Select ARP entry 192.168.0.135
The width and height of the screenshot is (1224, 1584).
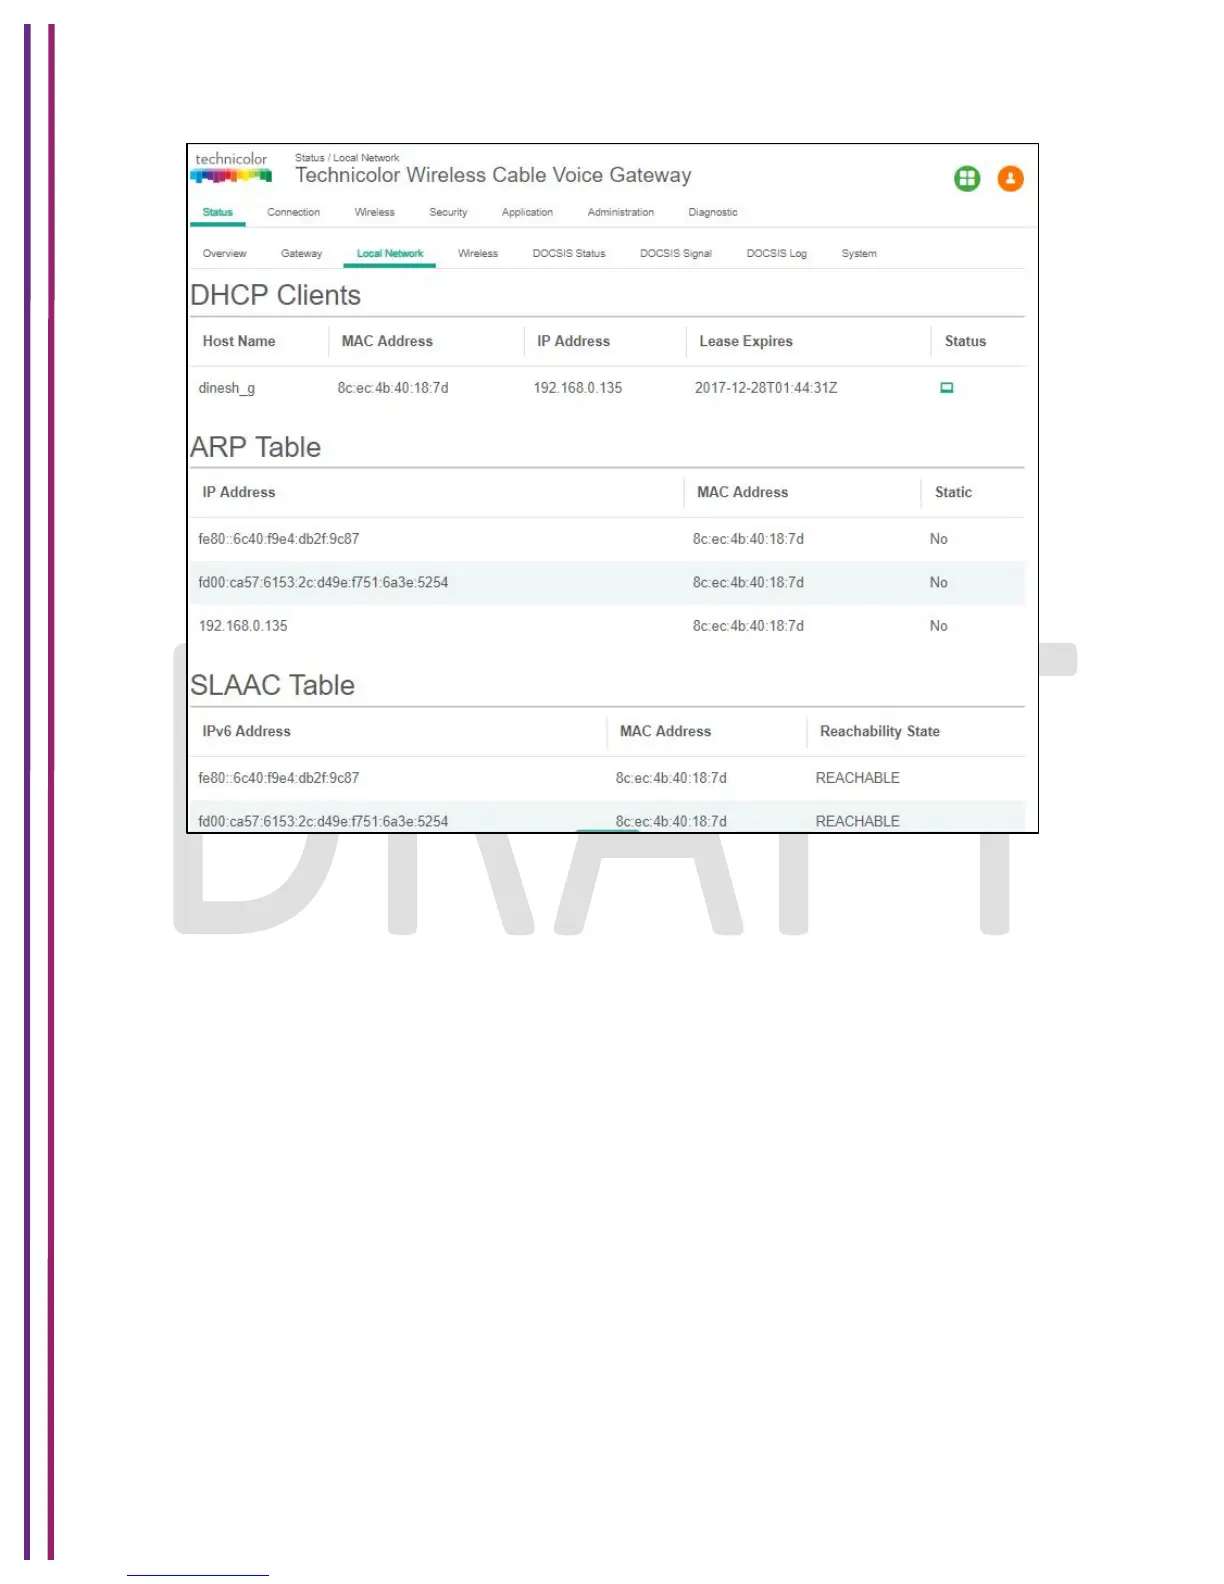[243, 626]
